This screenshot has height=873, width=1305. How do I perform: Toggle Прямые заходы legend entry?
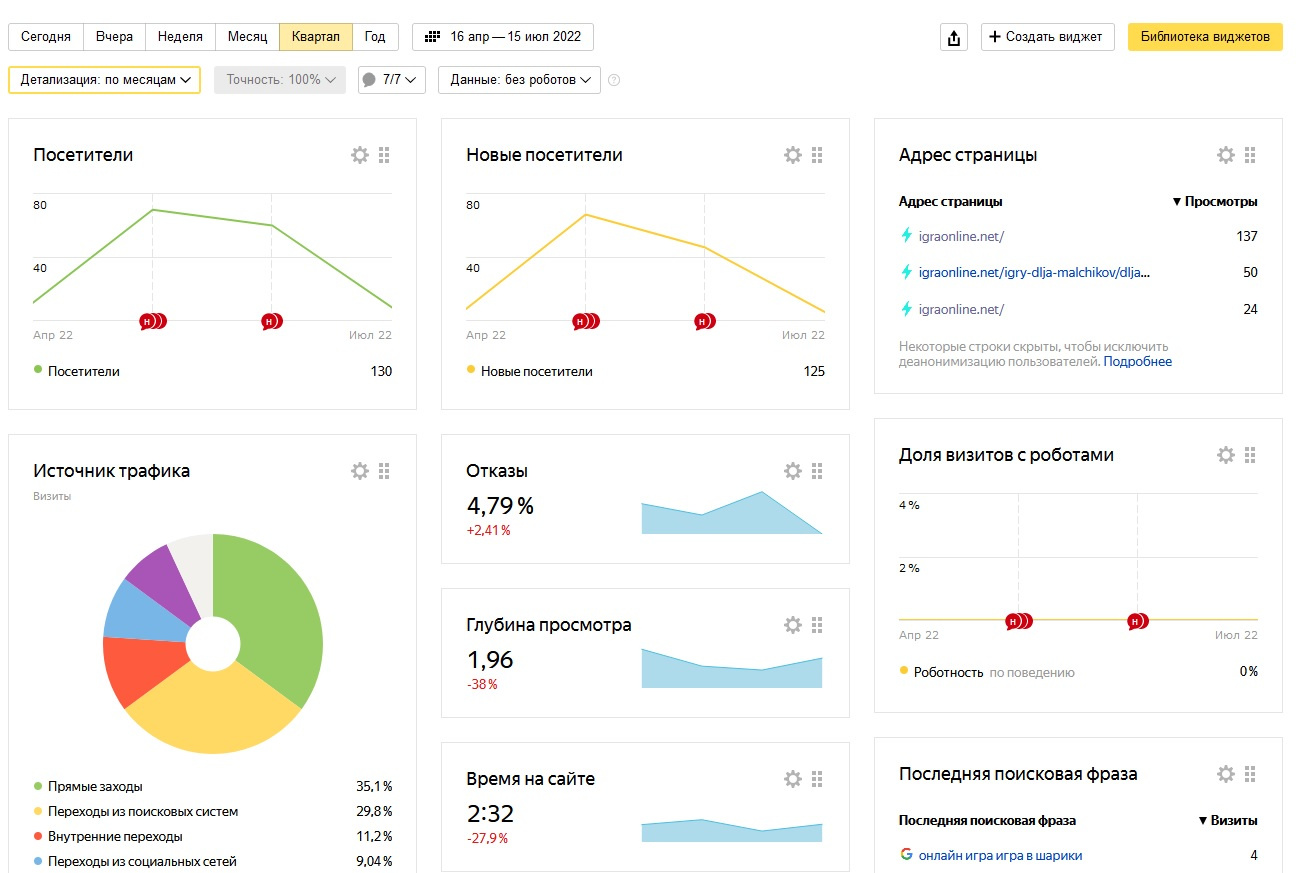95,786
